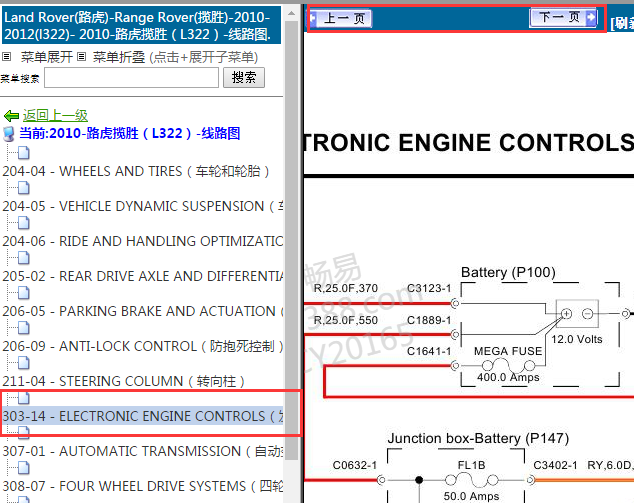Image resolution: width=634 pixels, height=503 pixels.
Task: Focus the 菜单搜索 search input field
Action: click(131, 77)
